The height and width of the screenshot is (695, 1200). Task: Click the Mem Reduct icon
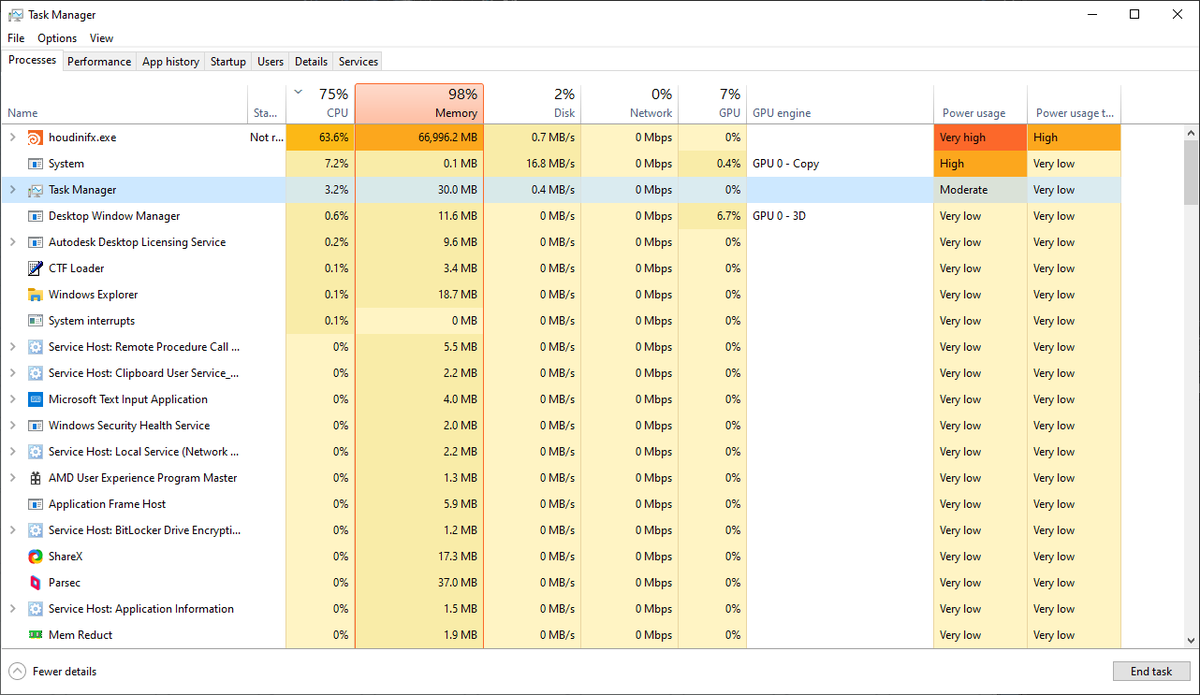click(x=35, y=635)
